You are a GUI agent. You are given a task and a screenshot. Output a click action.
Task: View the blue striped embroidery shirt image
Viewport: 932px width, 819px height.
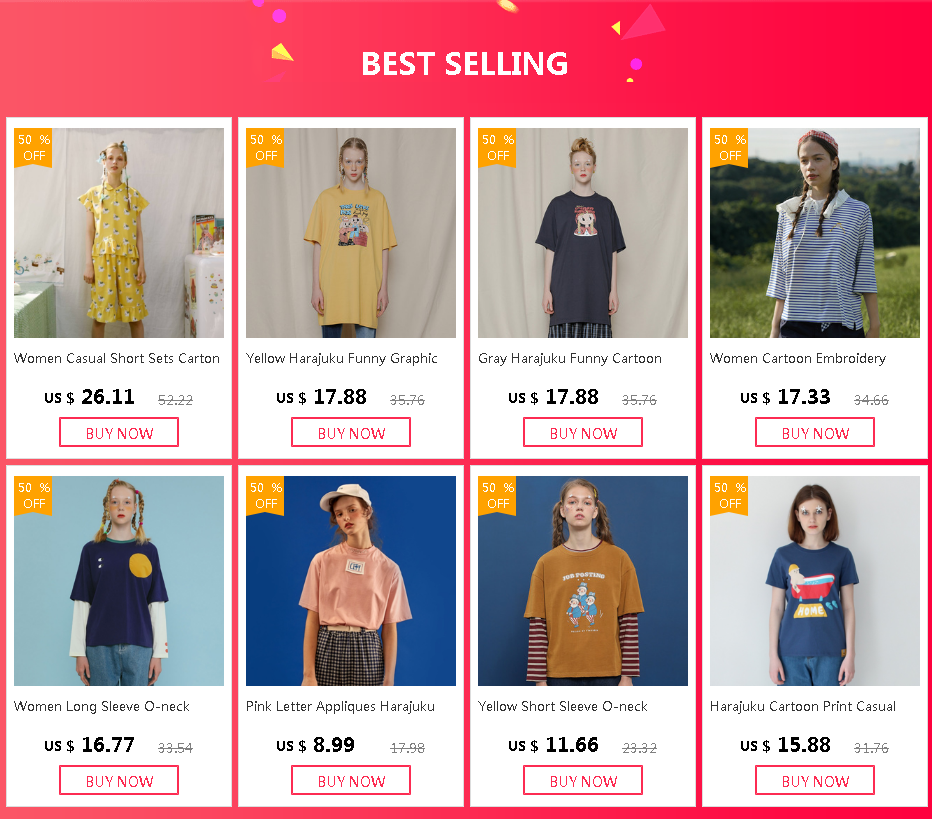click(815, 233)
